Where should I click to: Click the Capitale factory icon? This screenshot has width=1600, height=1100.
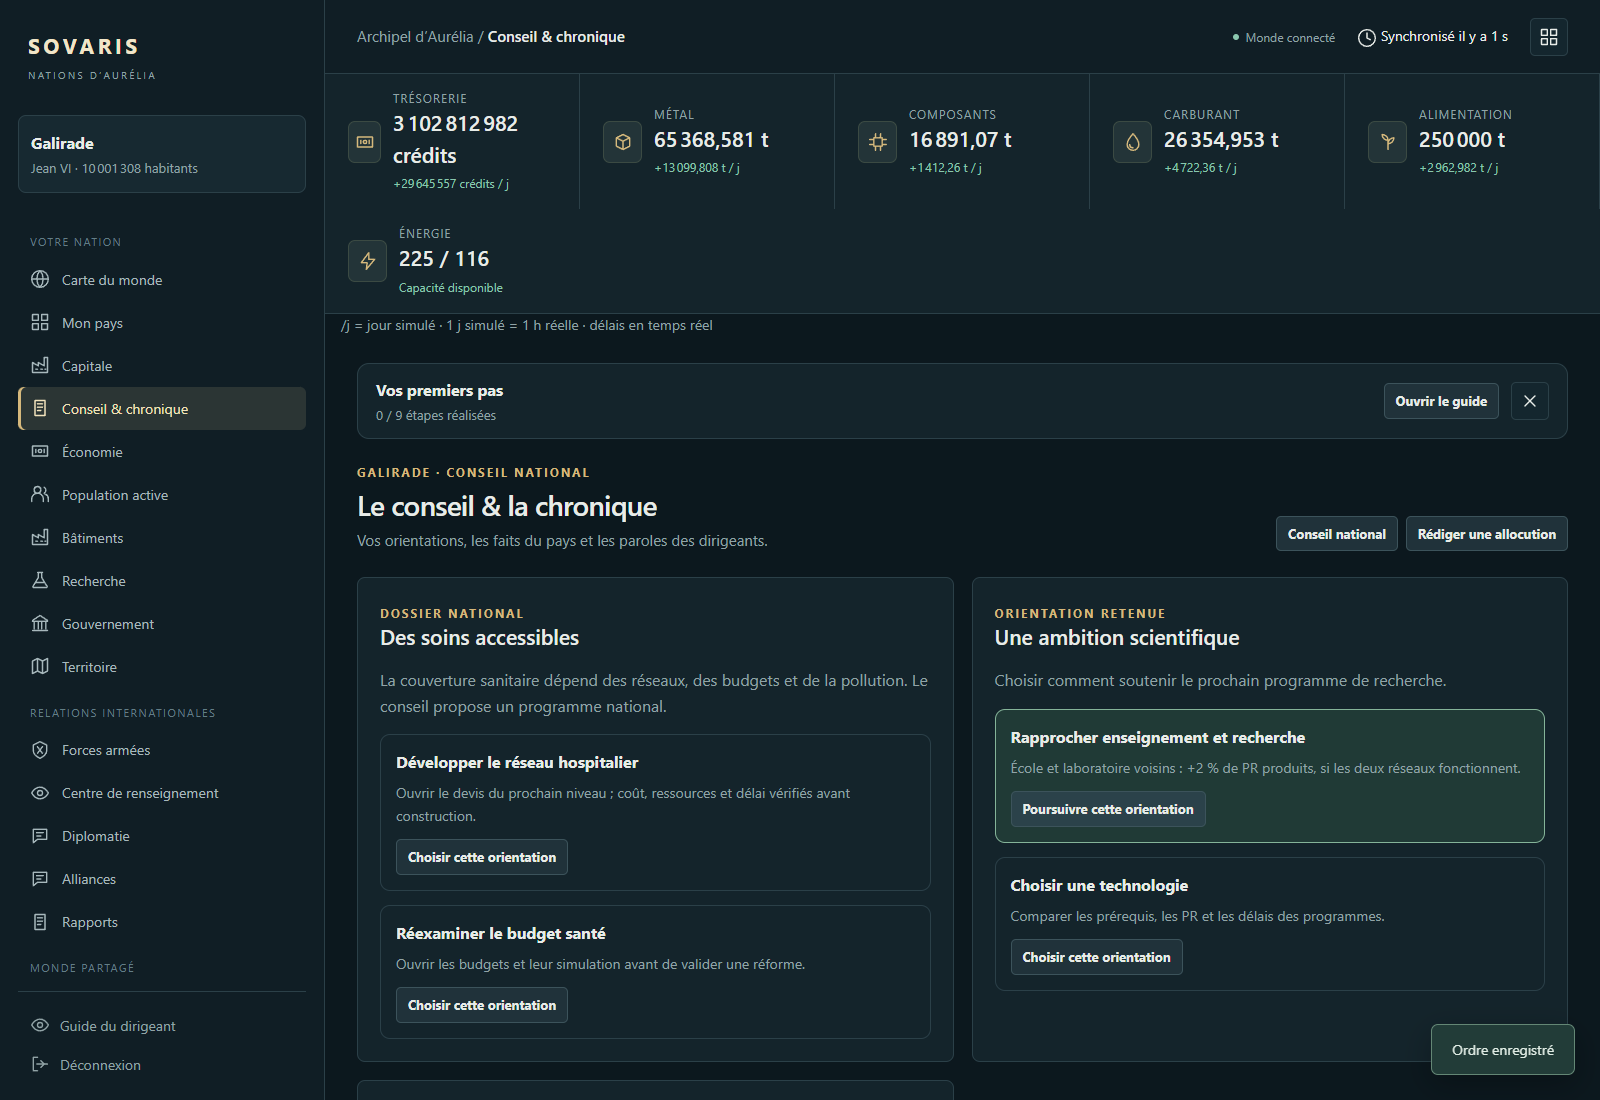coord(40,365)
